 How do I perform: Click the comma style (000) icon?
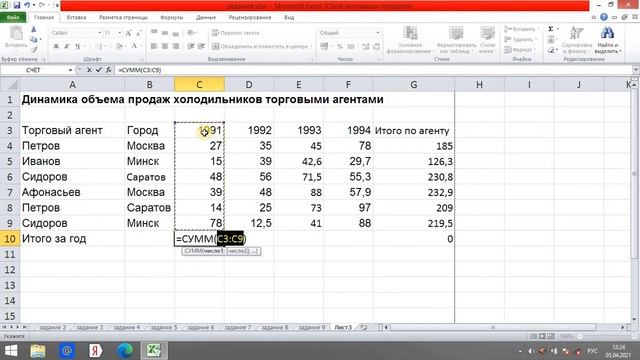click(x=351, y=47)
